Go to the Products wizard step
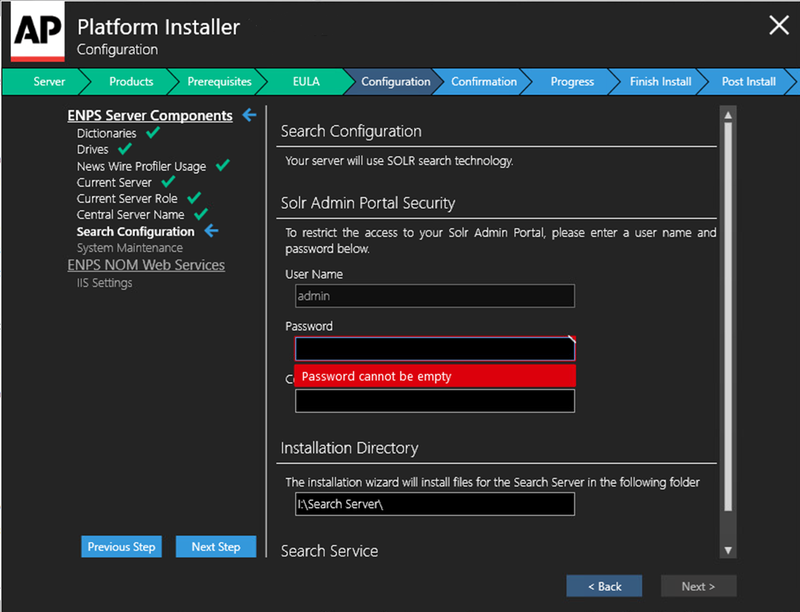This screenshot has height=612, width=800. tap(131, 82)
